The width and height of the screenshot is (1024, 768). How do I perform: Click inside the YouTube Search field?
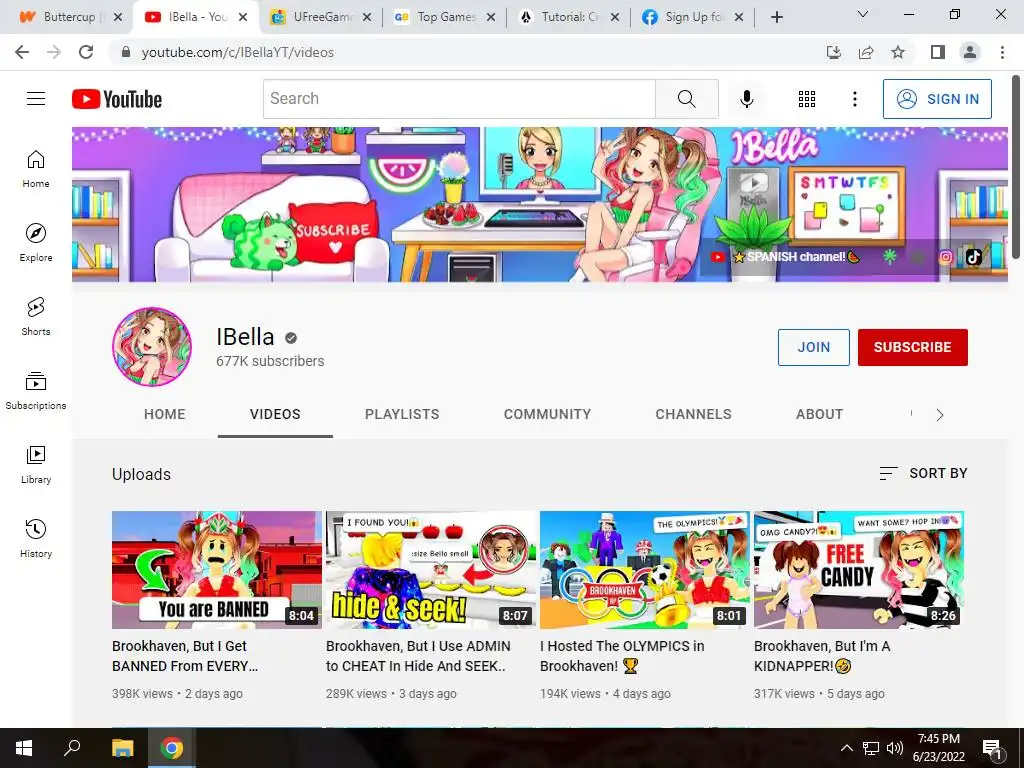pyautogui.click(x=459, y=99)
